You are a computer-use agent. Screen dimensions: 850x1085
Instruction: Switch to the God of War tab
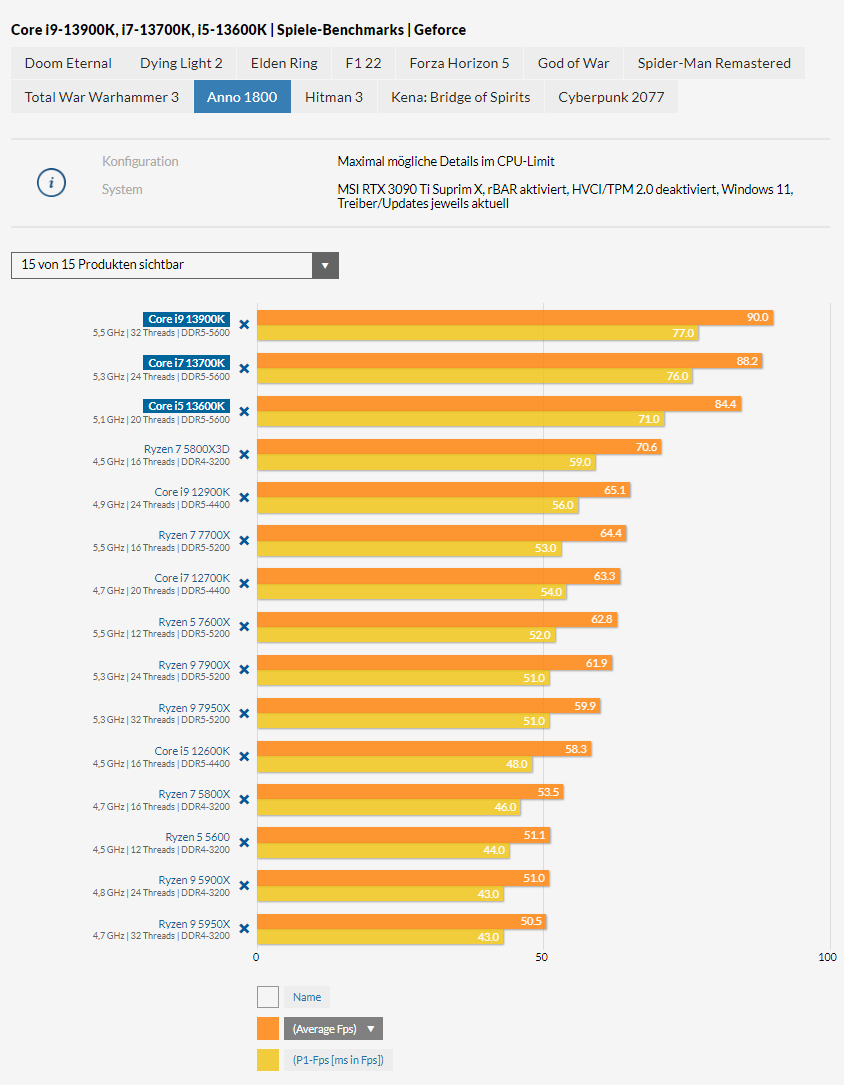(573, 63)
